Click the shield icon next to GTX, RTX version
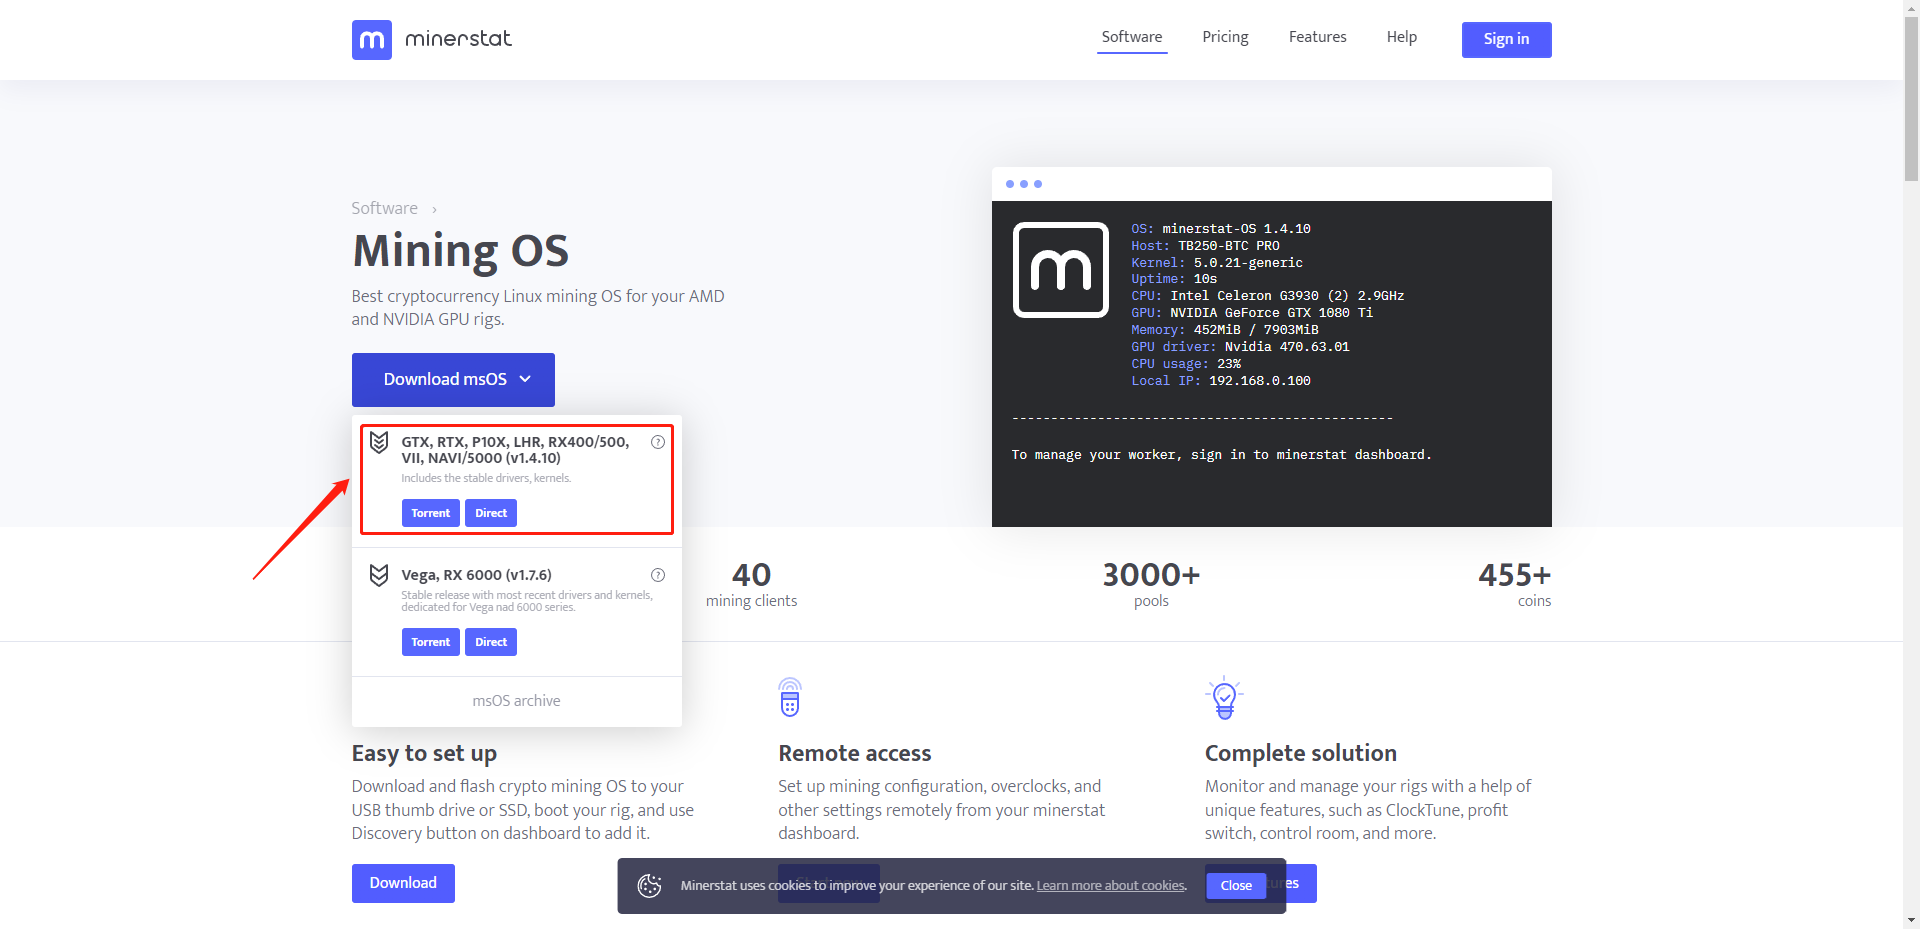This screenshot has width=1920, height=929. (x=379, y=442)
